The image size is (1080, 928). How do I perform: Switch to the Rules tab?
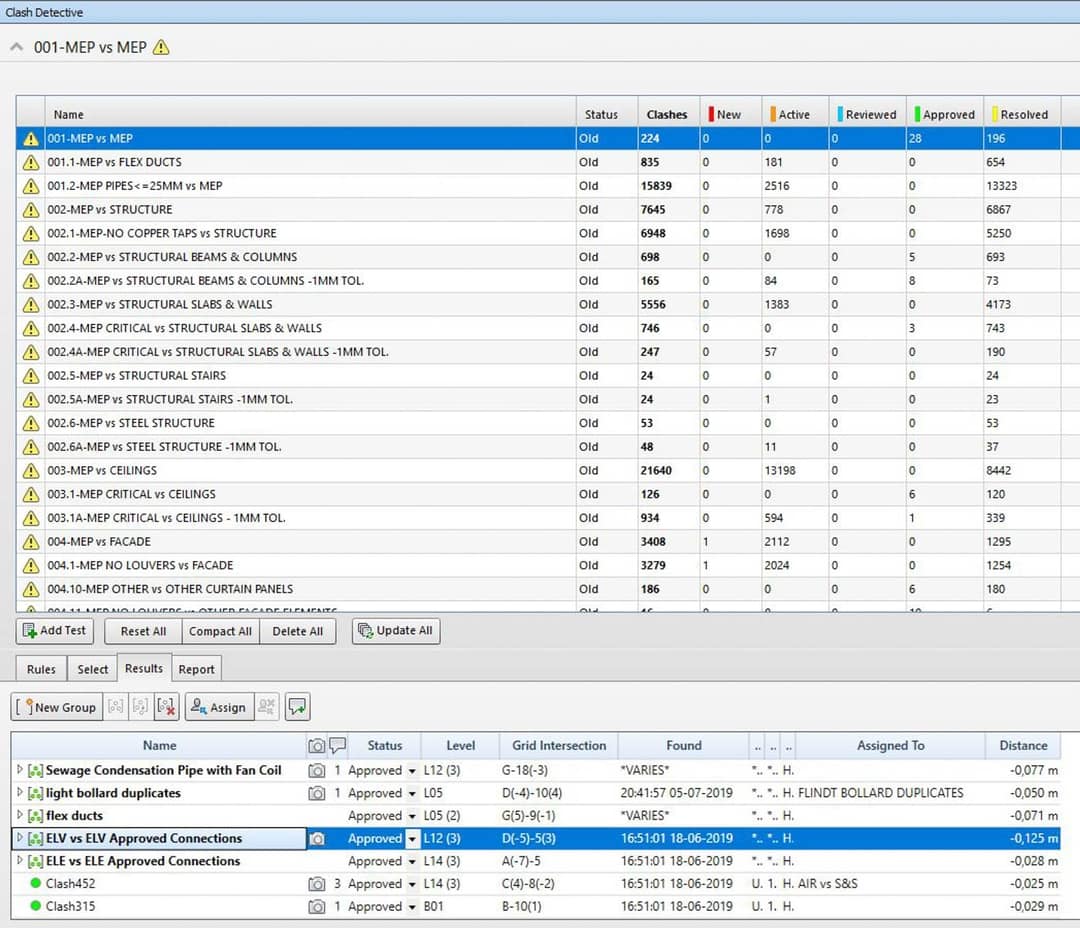[41, 669]
